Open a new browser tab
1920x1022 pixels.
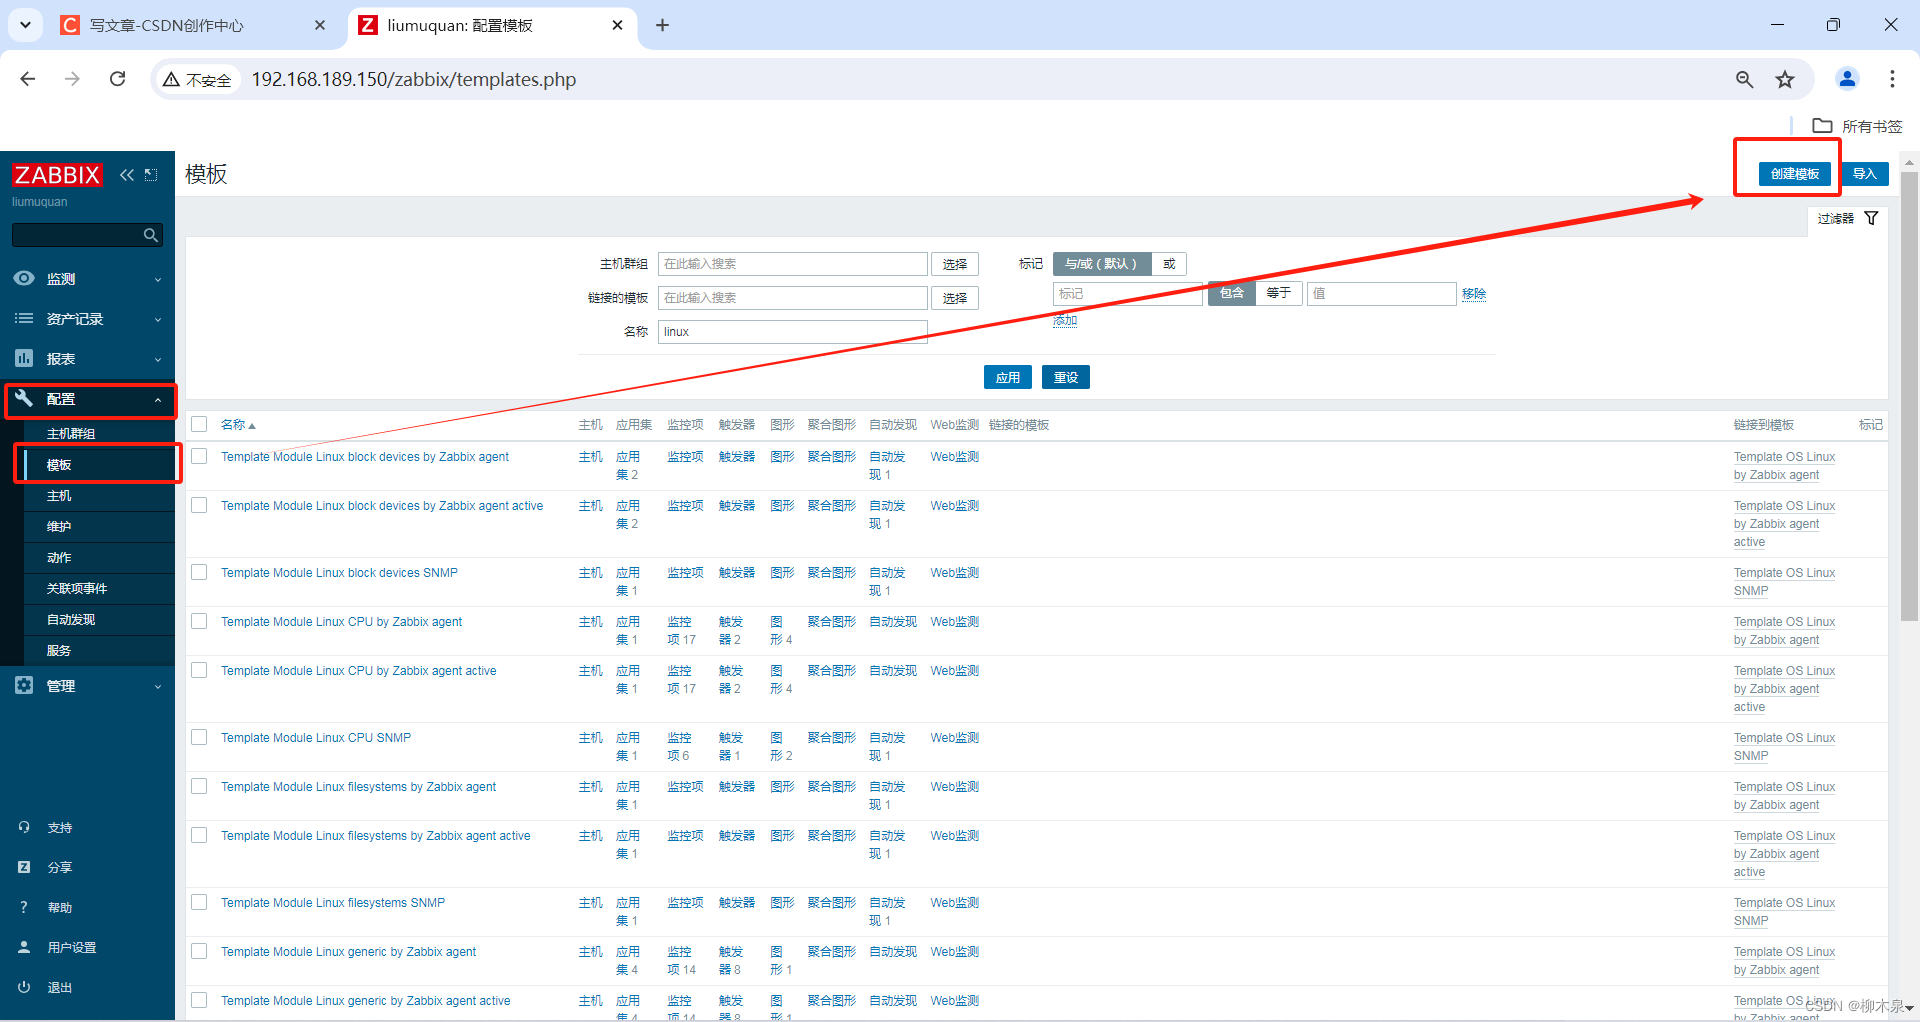click(662, 25)
